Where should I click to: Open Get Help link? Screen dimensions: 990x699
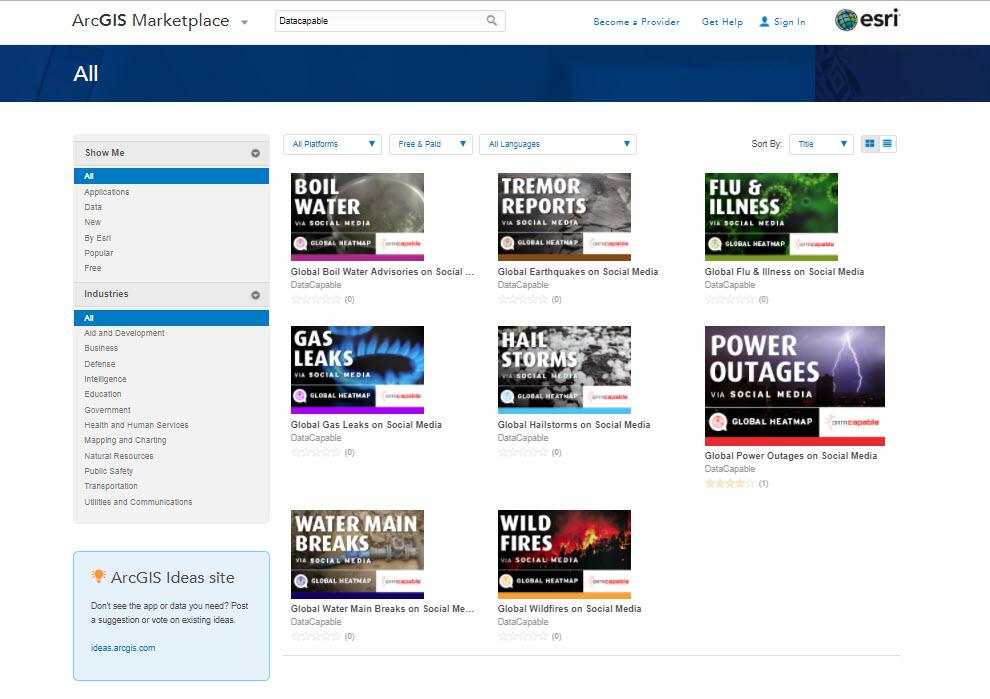click(722, 21)
